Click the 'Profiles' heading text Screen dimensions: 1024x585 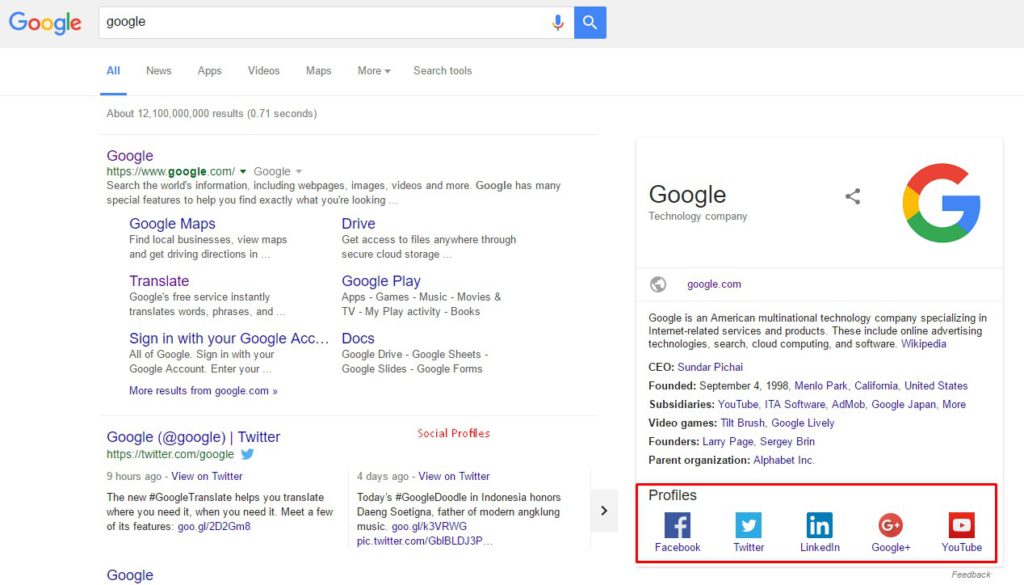coord(672,495)
